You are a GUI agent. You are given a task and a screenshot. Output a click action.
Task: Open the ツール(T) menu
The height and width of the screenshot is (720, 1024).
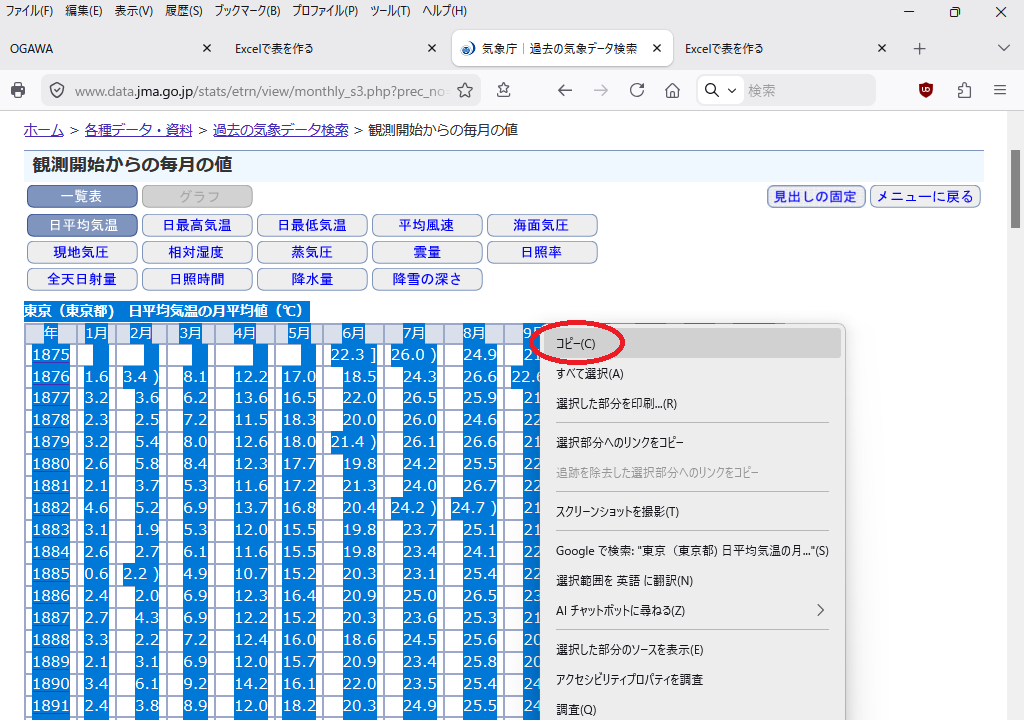390,11
